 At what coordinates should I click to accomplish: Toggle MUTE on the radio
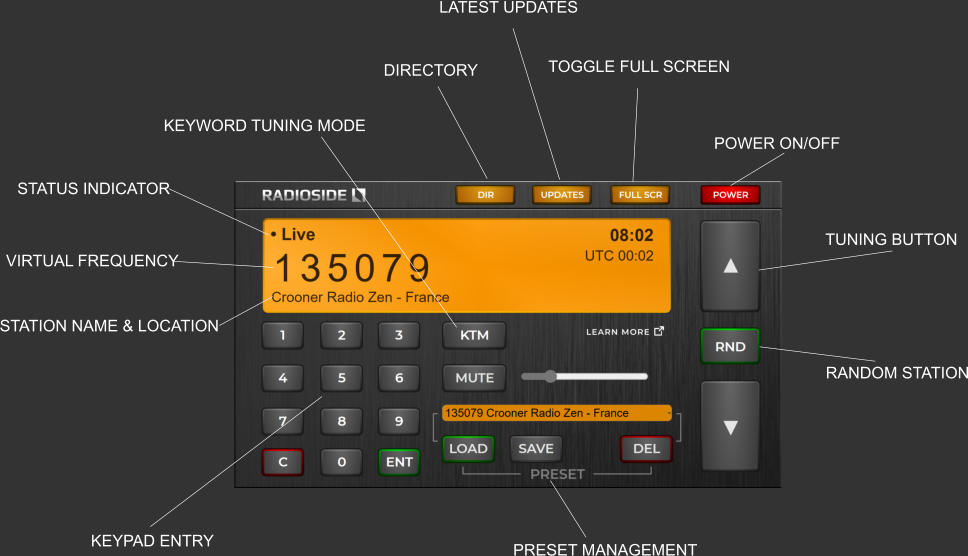click(x=474, y=378)
